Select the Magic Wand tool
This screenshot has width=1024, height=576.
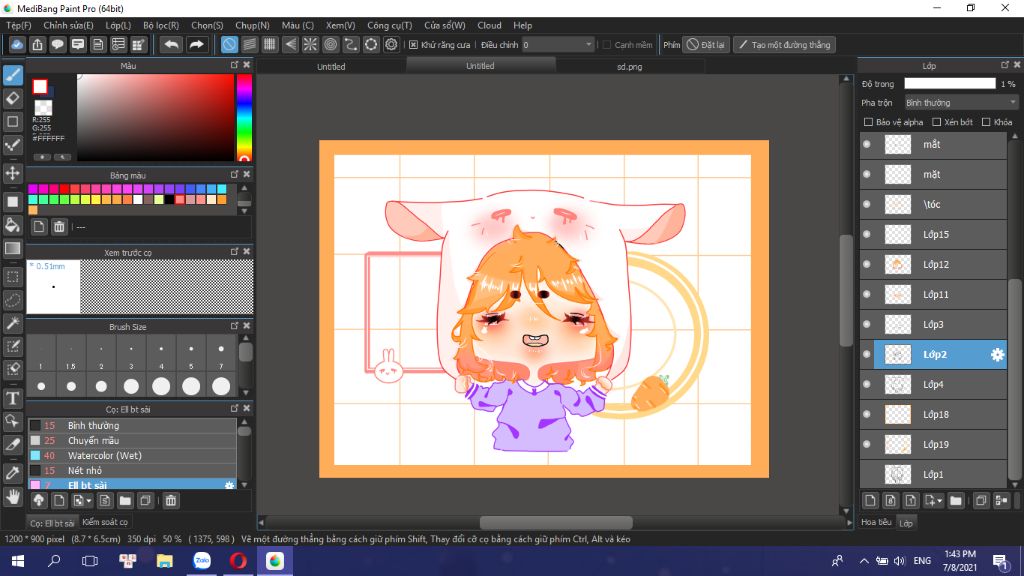point(12,323)
